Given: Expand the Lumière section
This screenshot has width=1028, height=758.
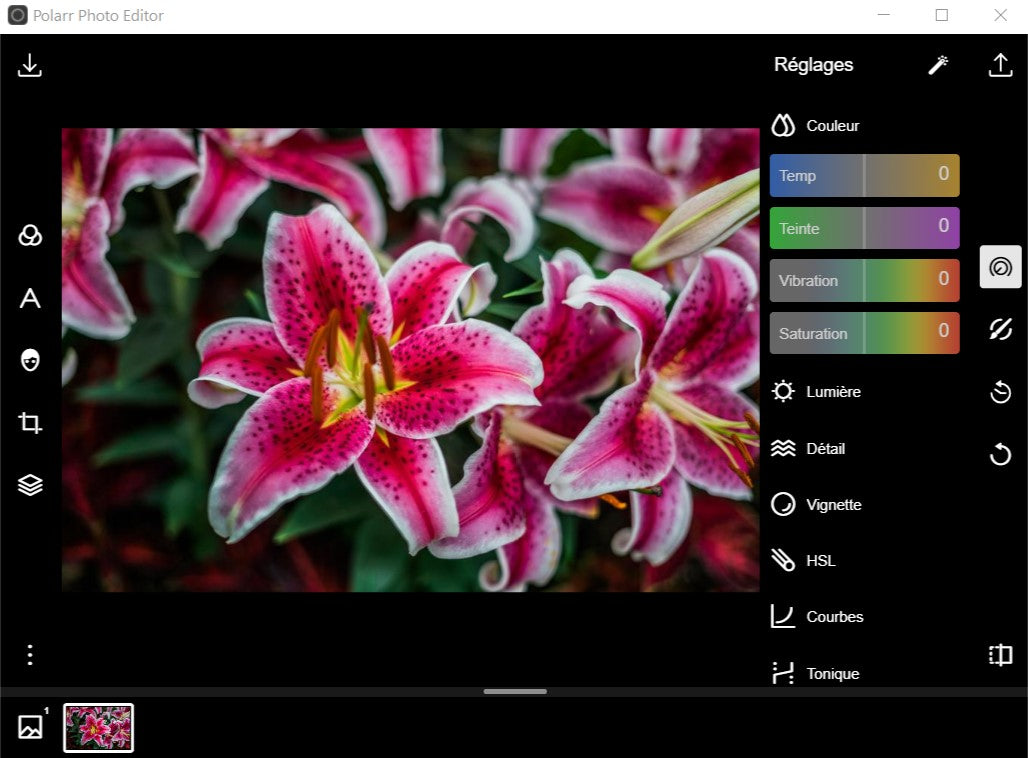Looking at the screenshot, I should point(832,392).
